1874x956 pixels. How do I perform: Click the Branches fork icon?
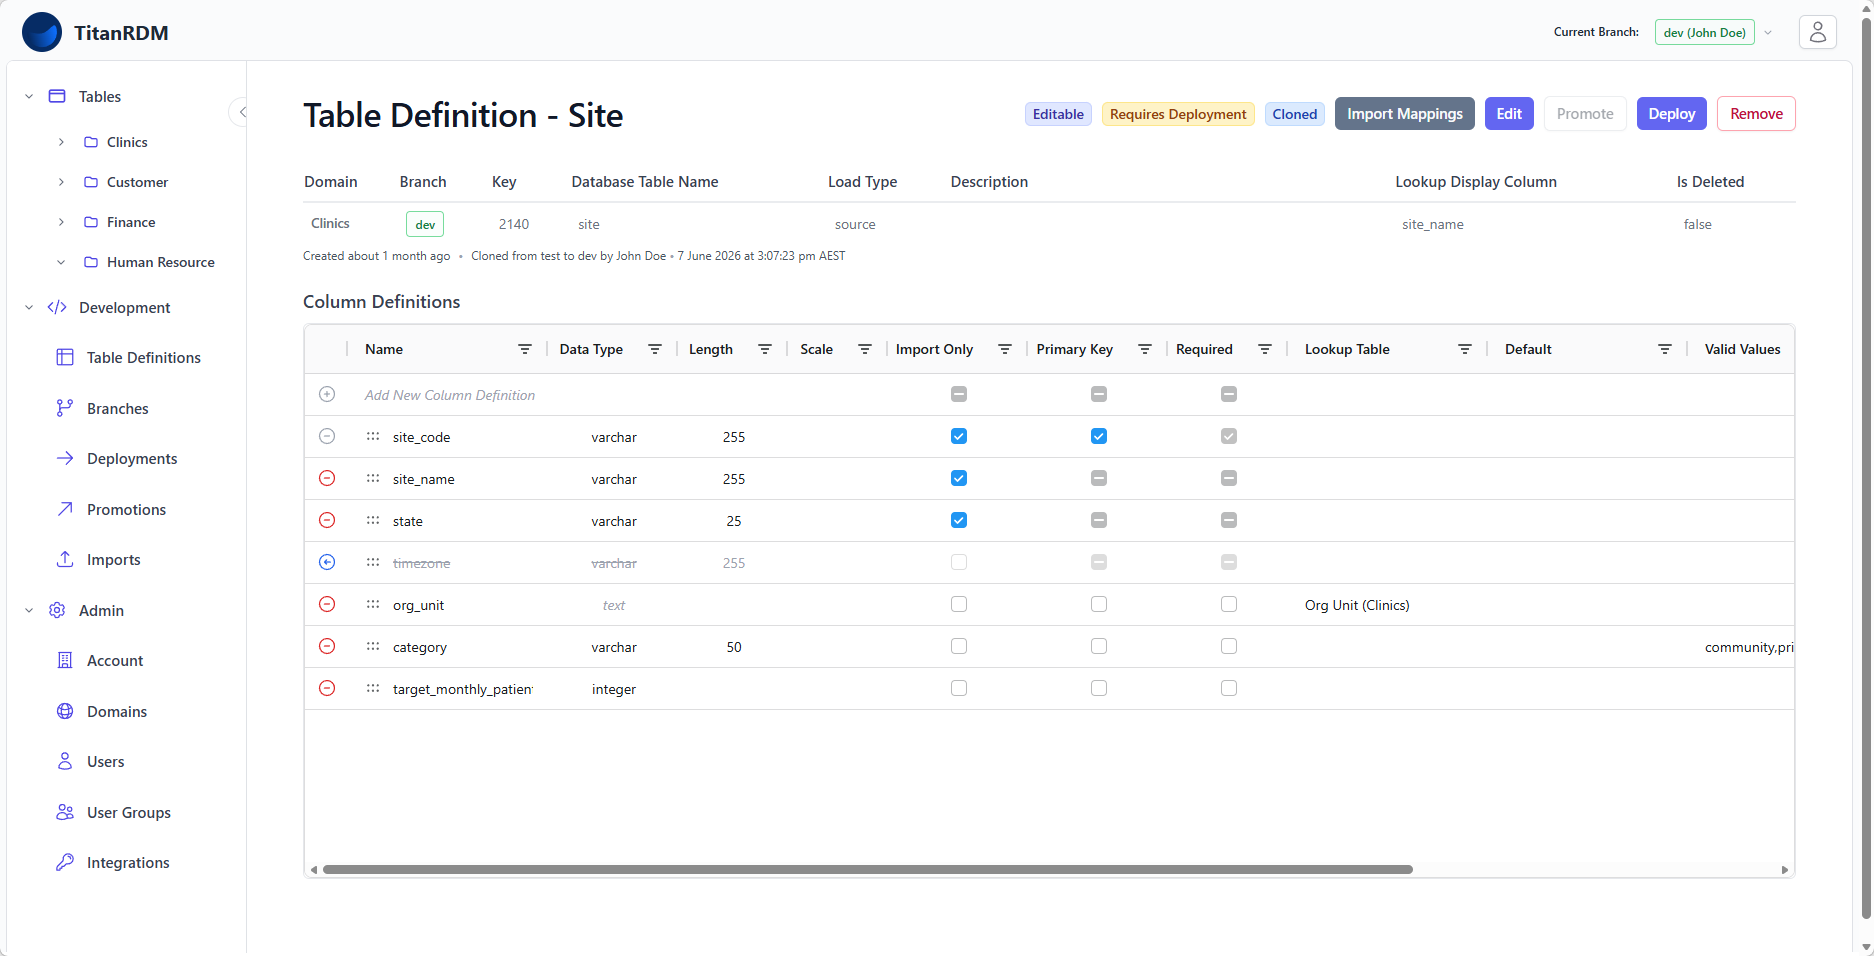(65, 408)
